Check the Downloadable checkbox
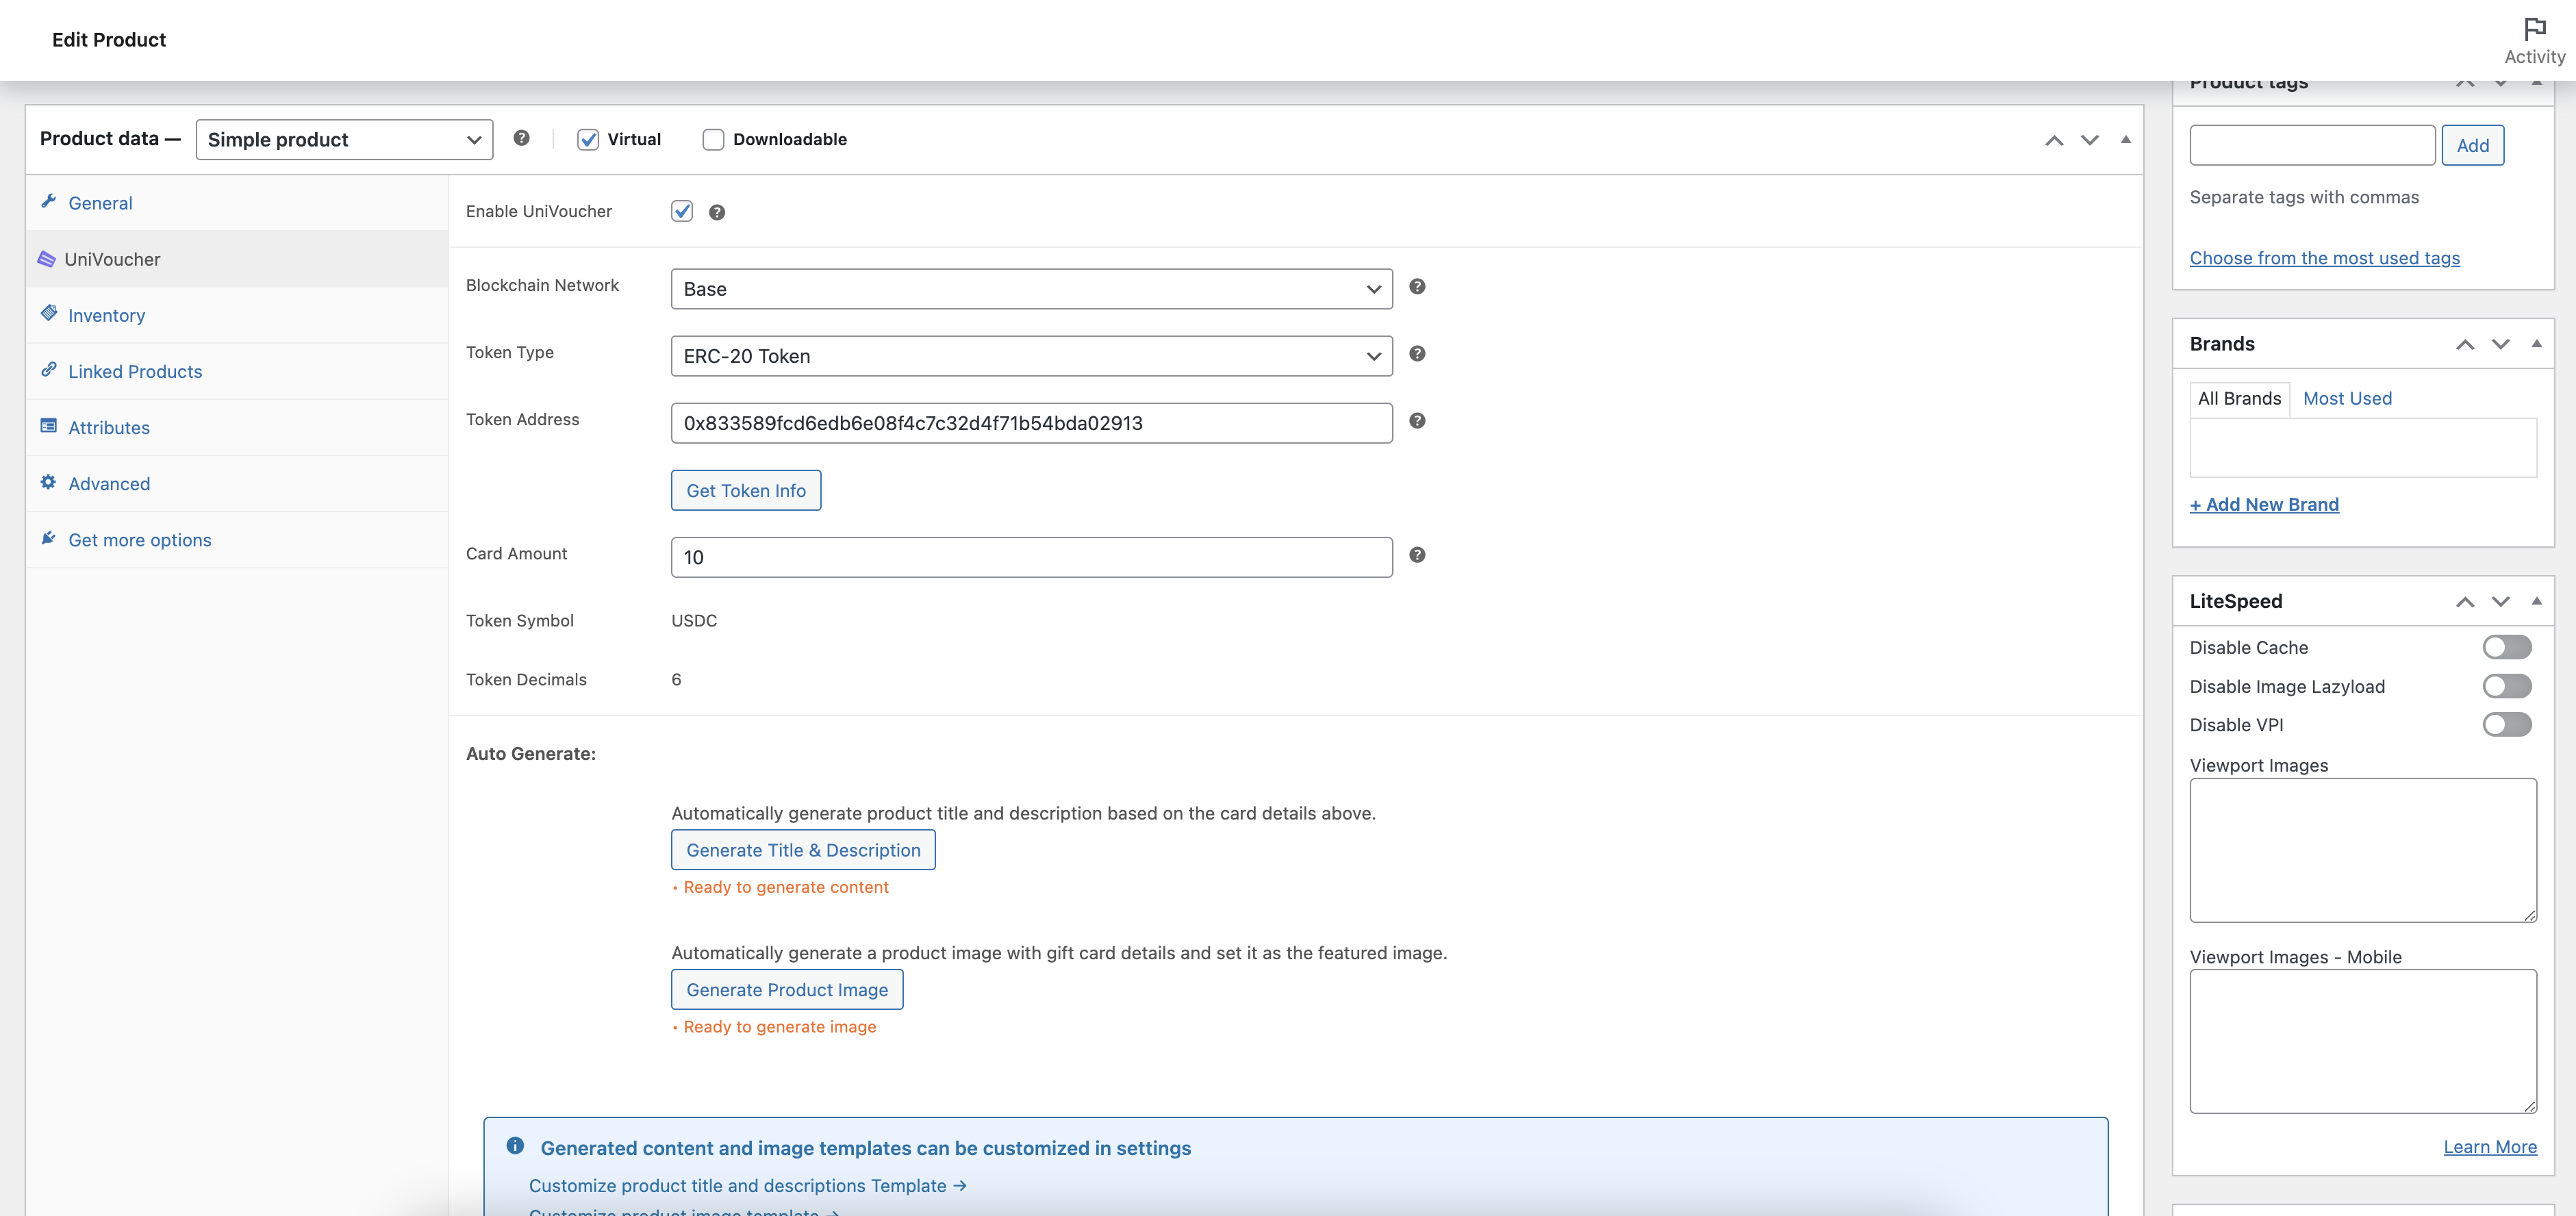Screen dimensions: 2576x1216 click(713, 140)
